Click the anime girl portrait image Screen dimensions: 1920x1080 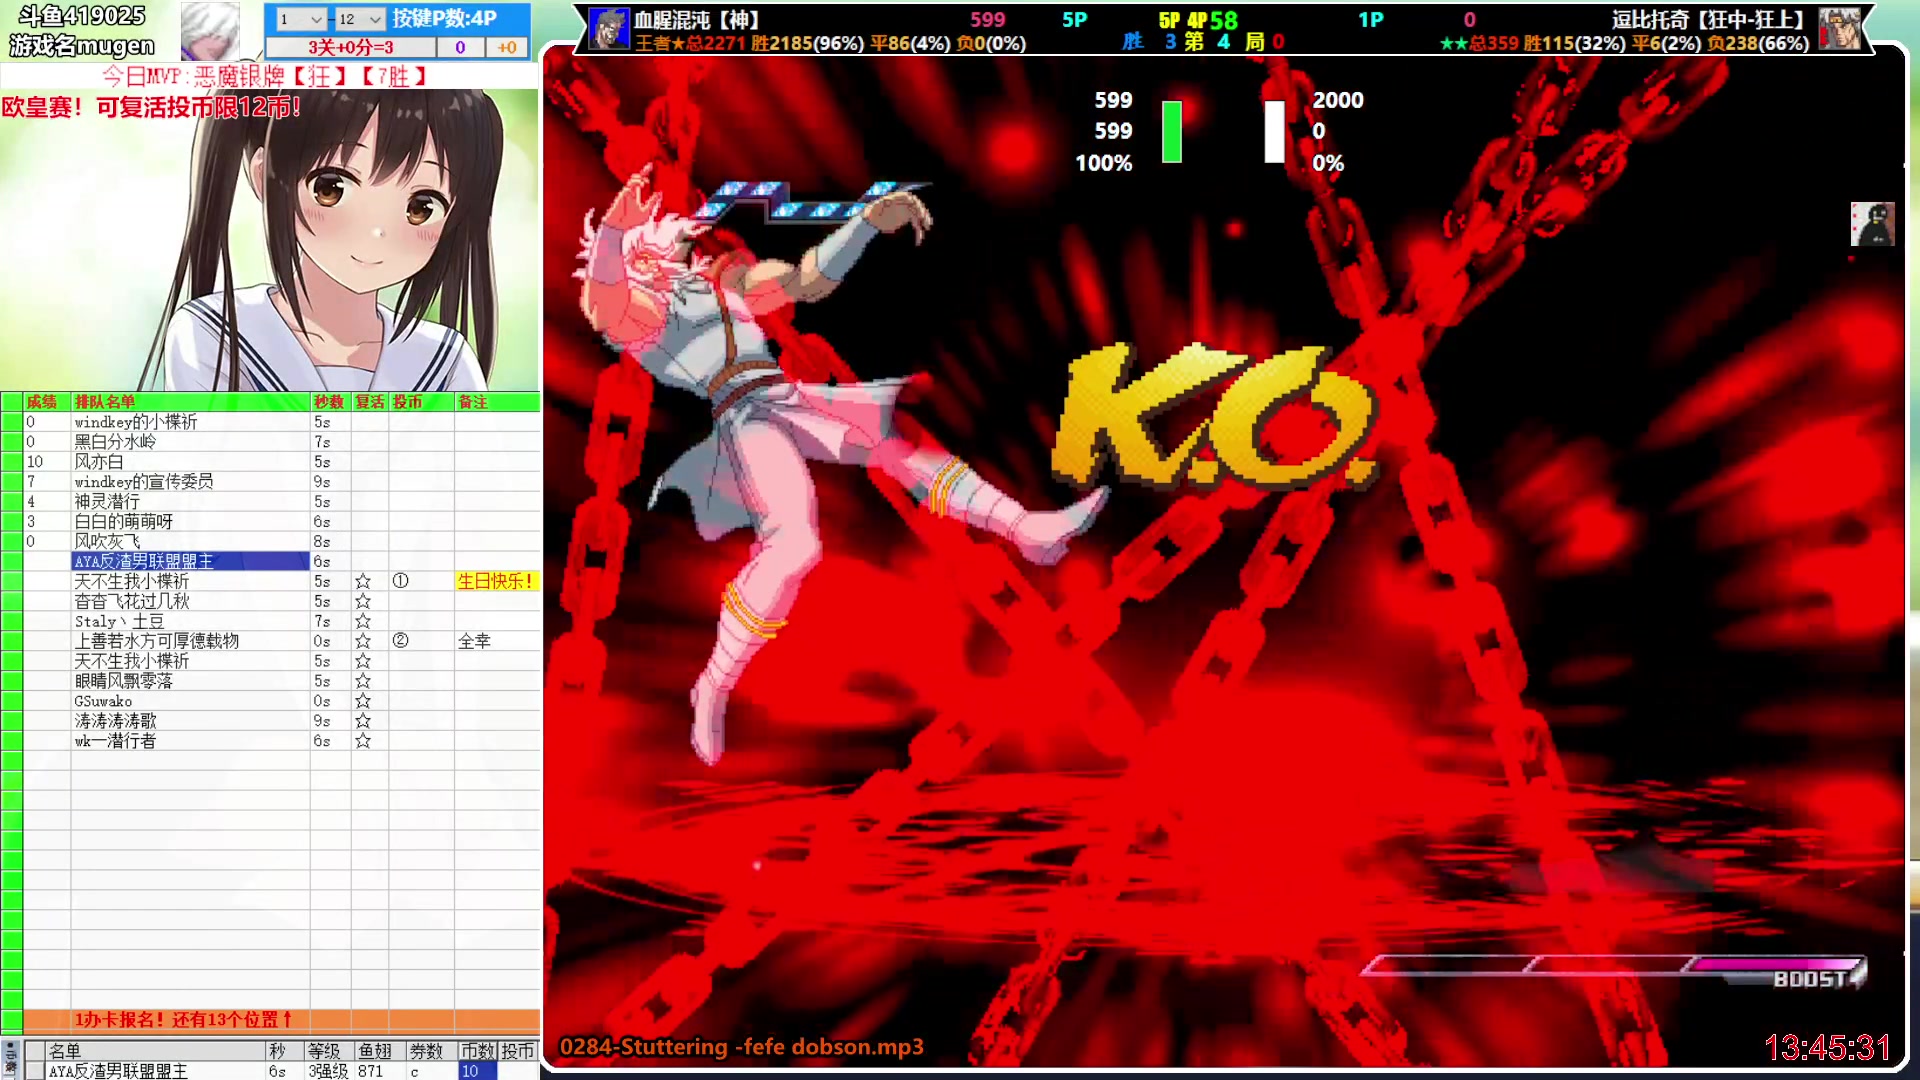click(270, 240)
